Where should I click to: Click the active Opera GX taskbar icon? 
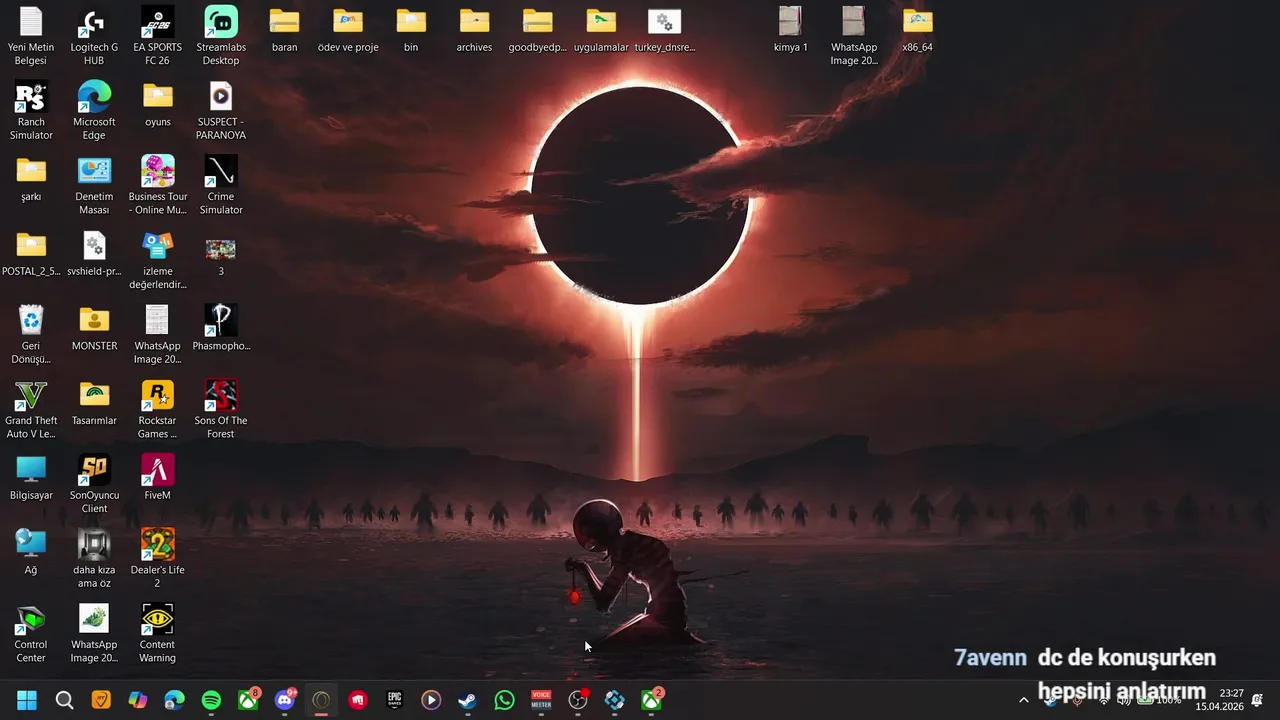(x=321, y=700)
